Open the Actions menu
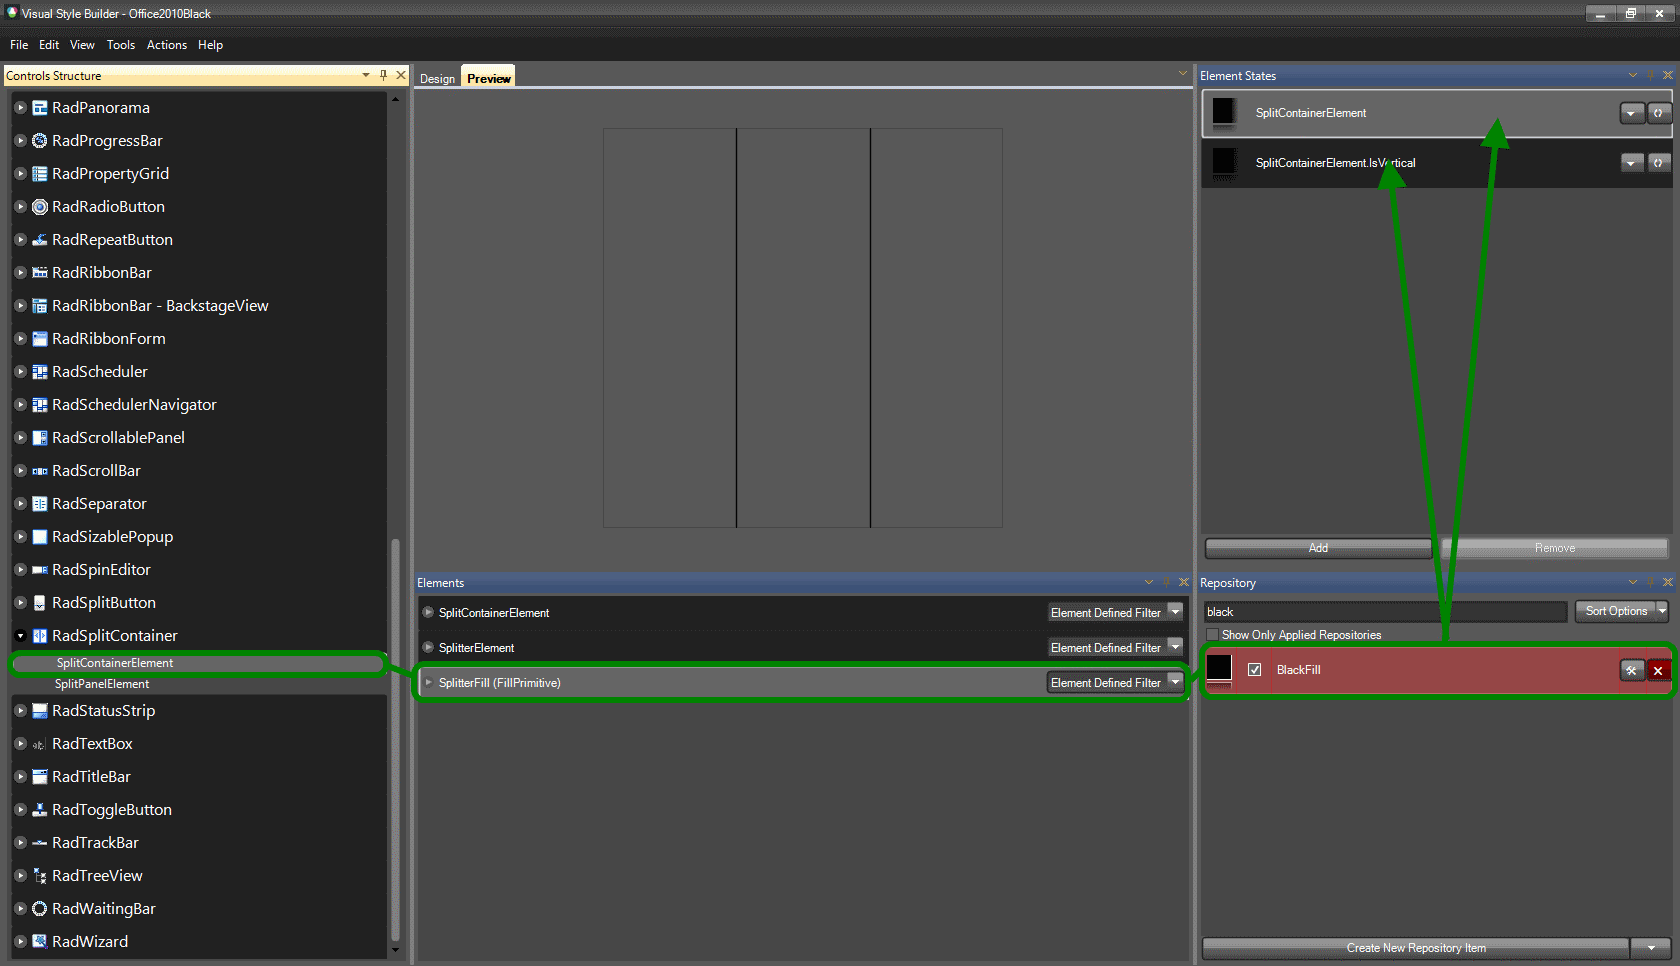This screenshot has width=1680, height=966. 167,45
